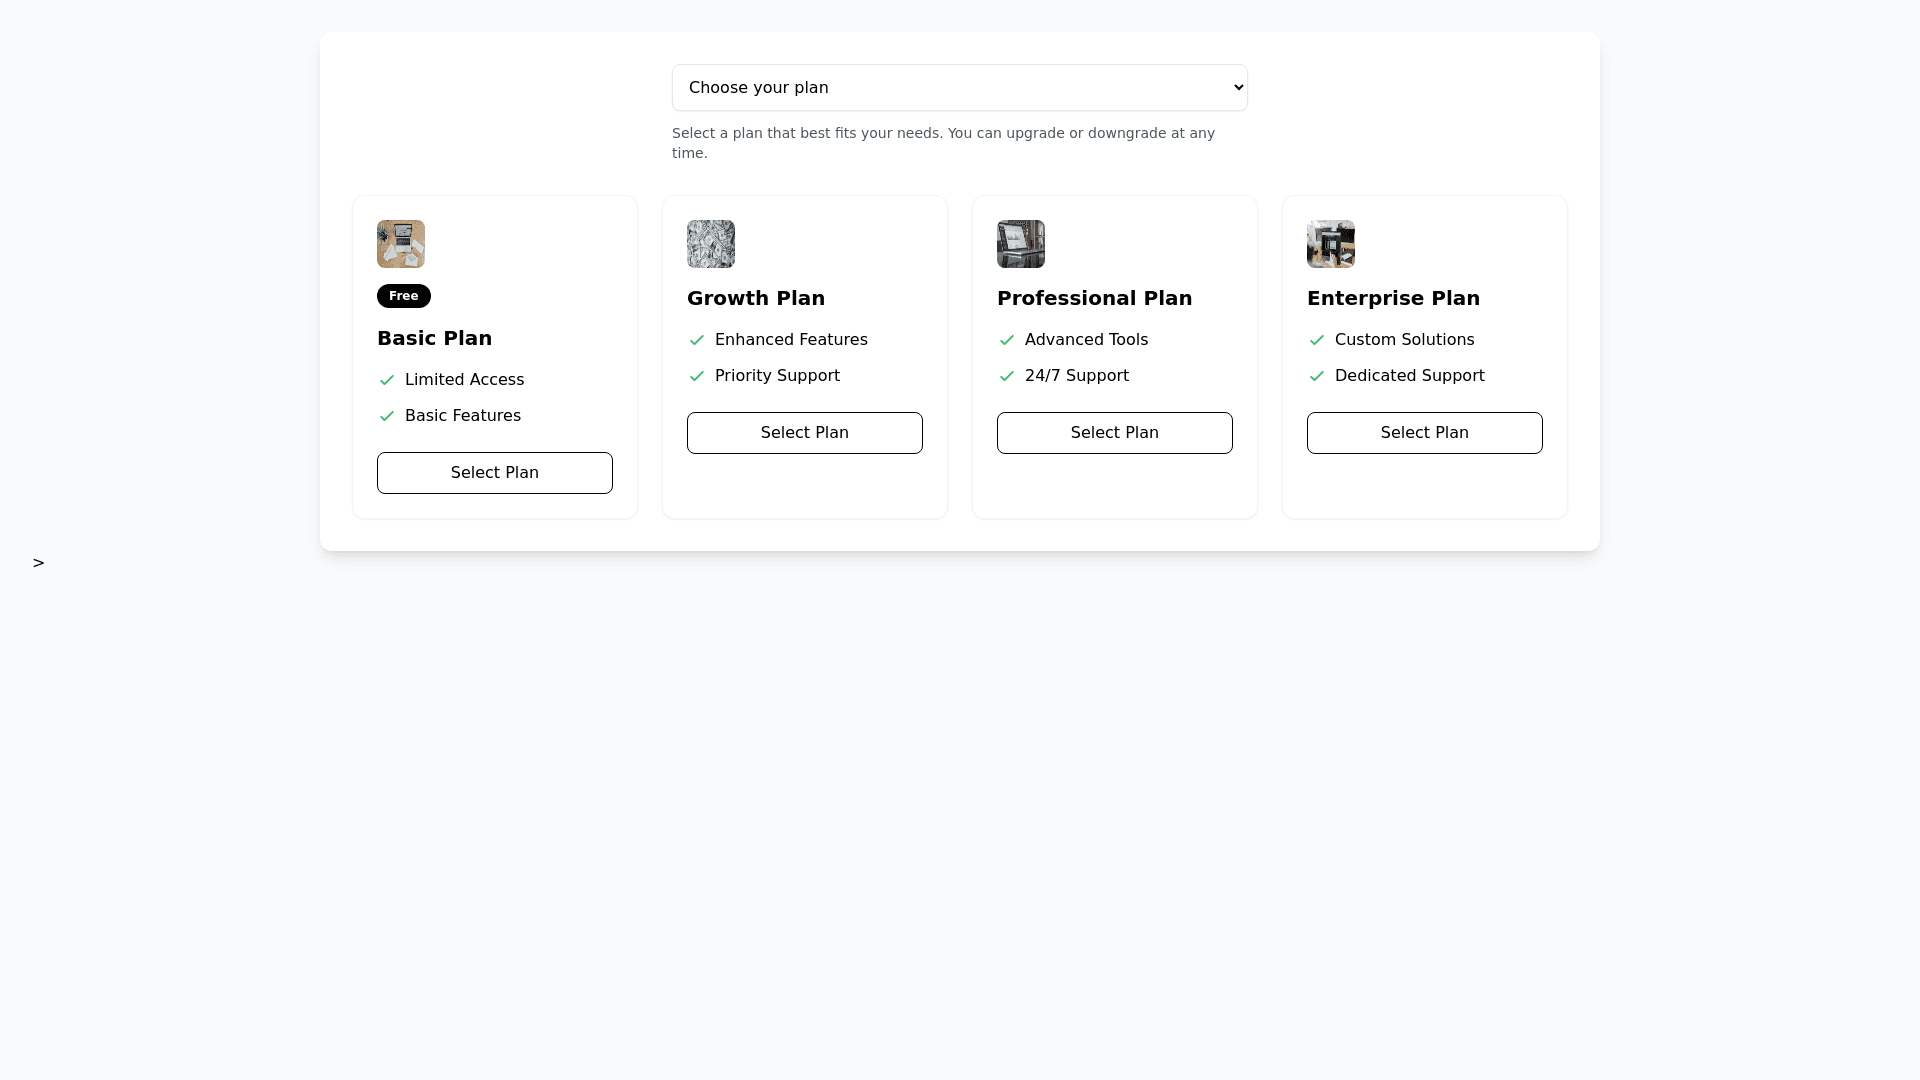Select Plan button under Basic Plan

[495, 473]
